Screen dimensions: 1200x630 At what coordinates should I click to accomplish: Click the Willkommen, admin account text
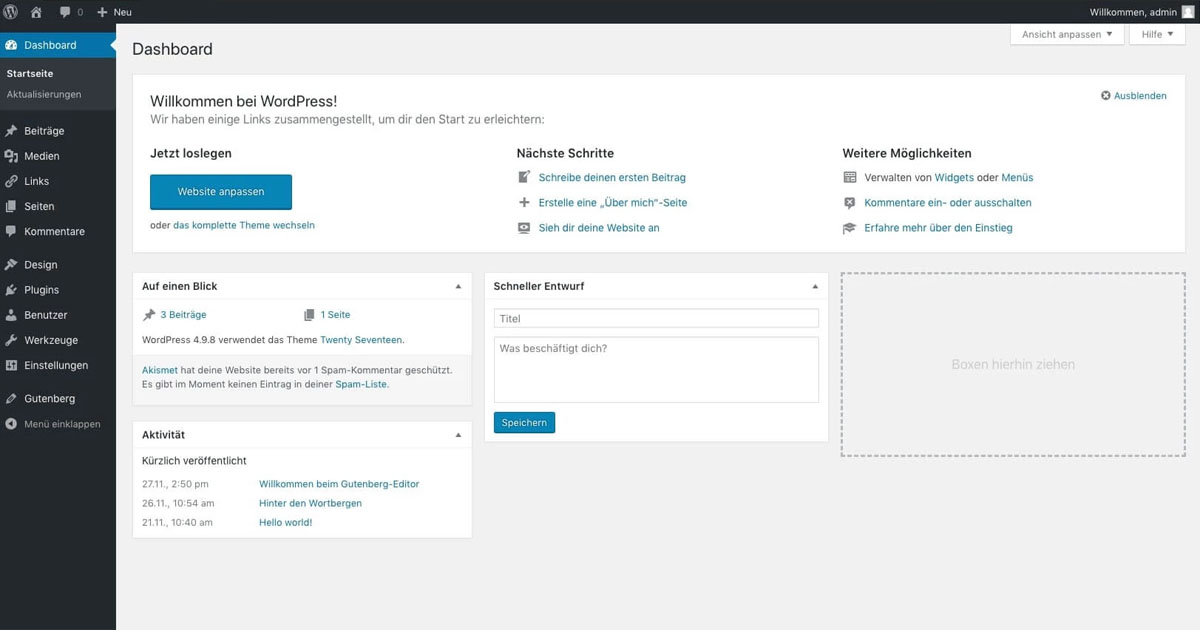coord(1133,12)
